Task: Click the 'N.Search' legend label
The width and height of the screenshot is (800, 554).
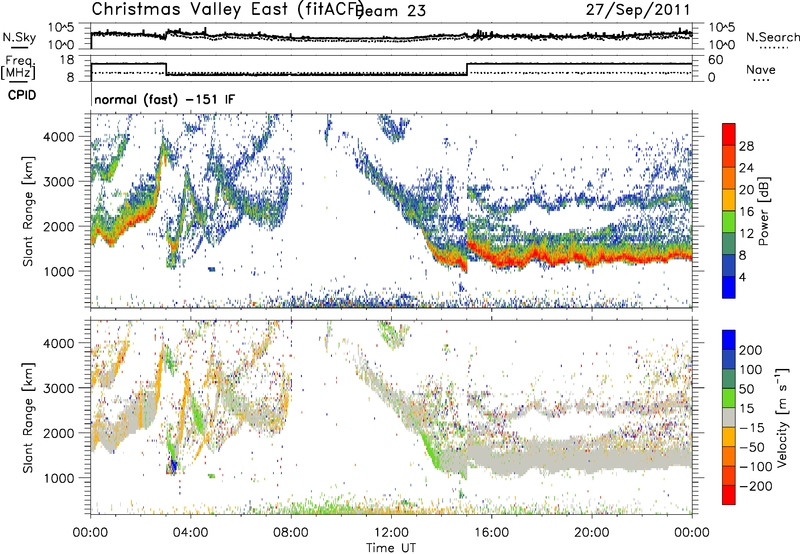Action: tap(772, 37)
